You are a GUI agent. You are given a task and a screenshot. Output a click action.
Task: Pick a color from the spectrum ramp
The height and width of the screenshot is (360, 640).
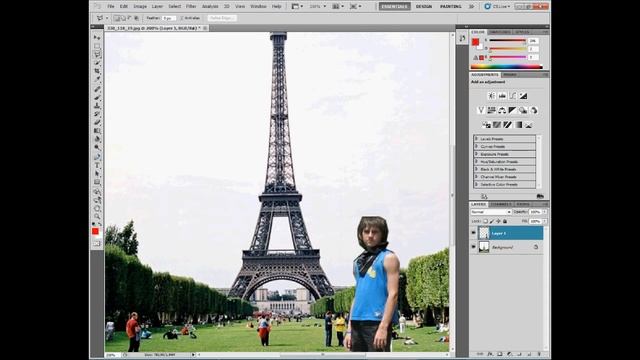click(x=507, y=67)
